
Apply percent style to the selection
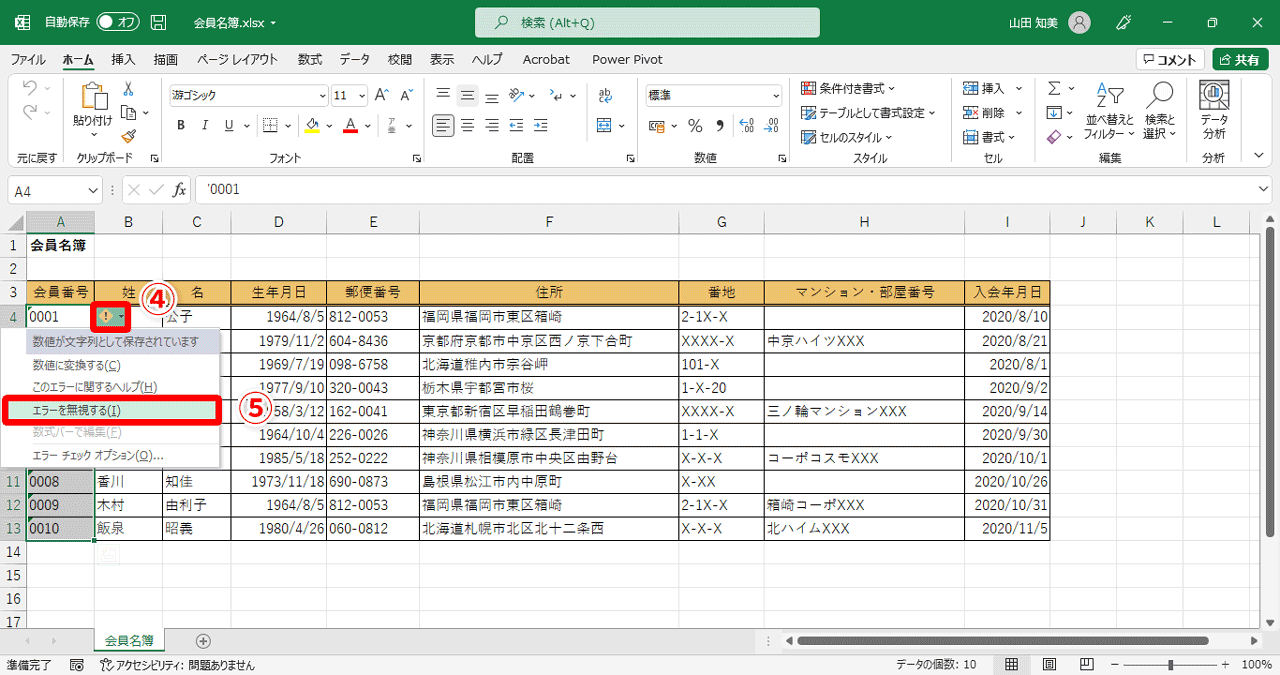tap(696, 125)
